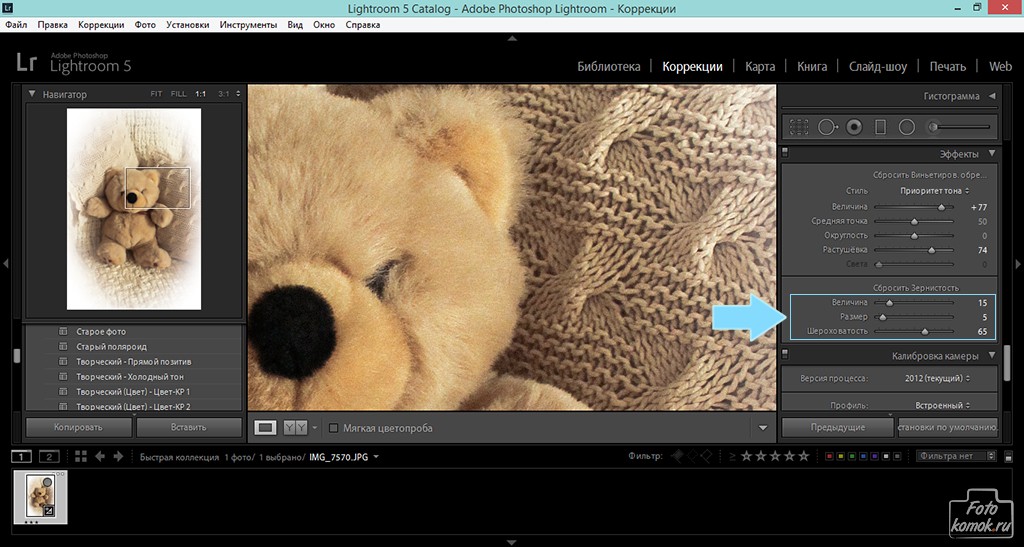1024x547 pixels.
Task: Set navigator zoom to FIT
Action: coord(156,94)
